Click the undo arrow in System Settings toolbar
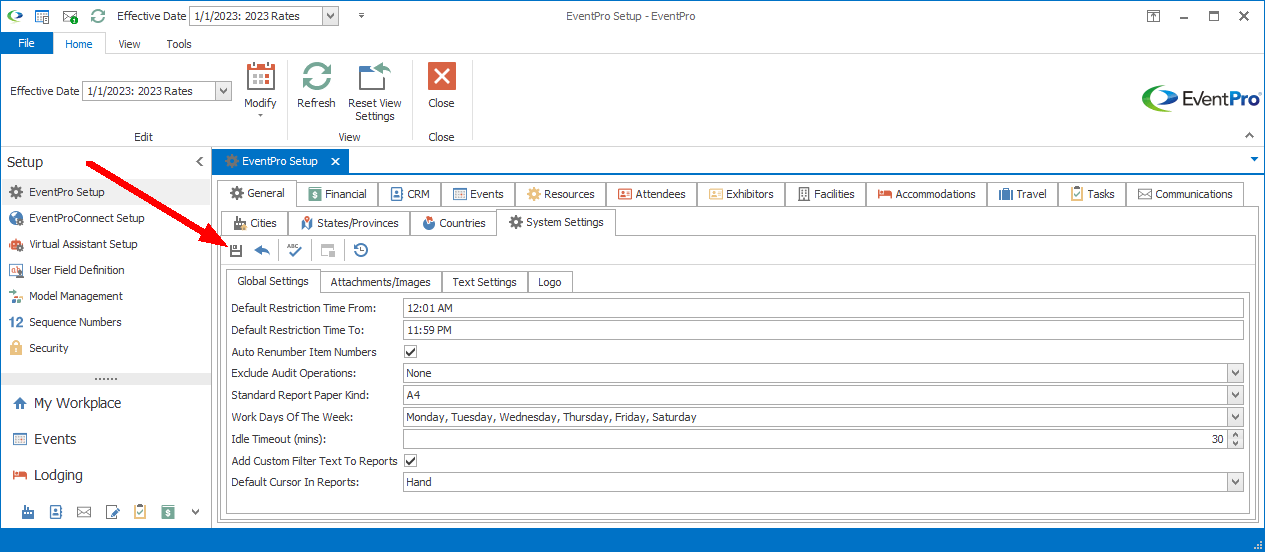This screenshot has height=552, width=1265. tap(262, 250)
